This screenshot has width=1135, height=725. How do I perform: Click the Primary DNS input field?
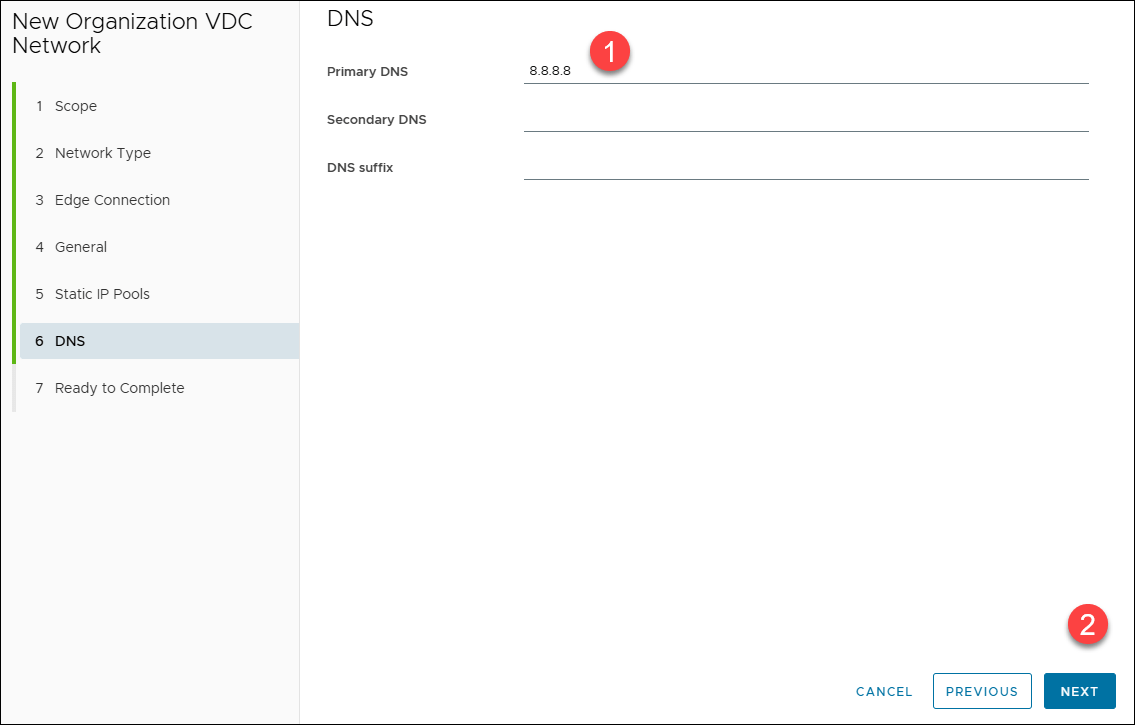pyautogui.click(x=805, y=72)
